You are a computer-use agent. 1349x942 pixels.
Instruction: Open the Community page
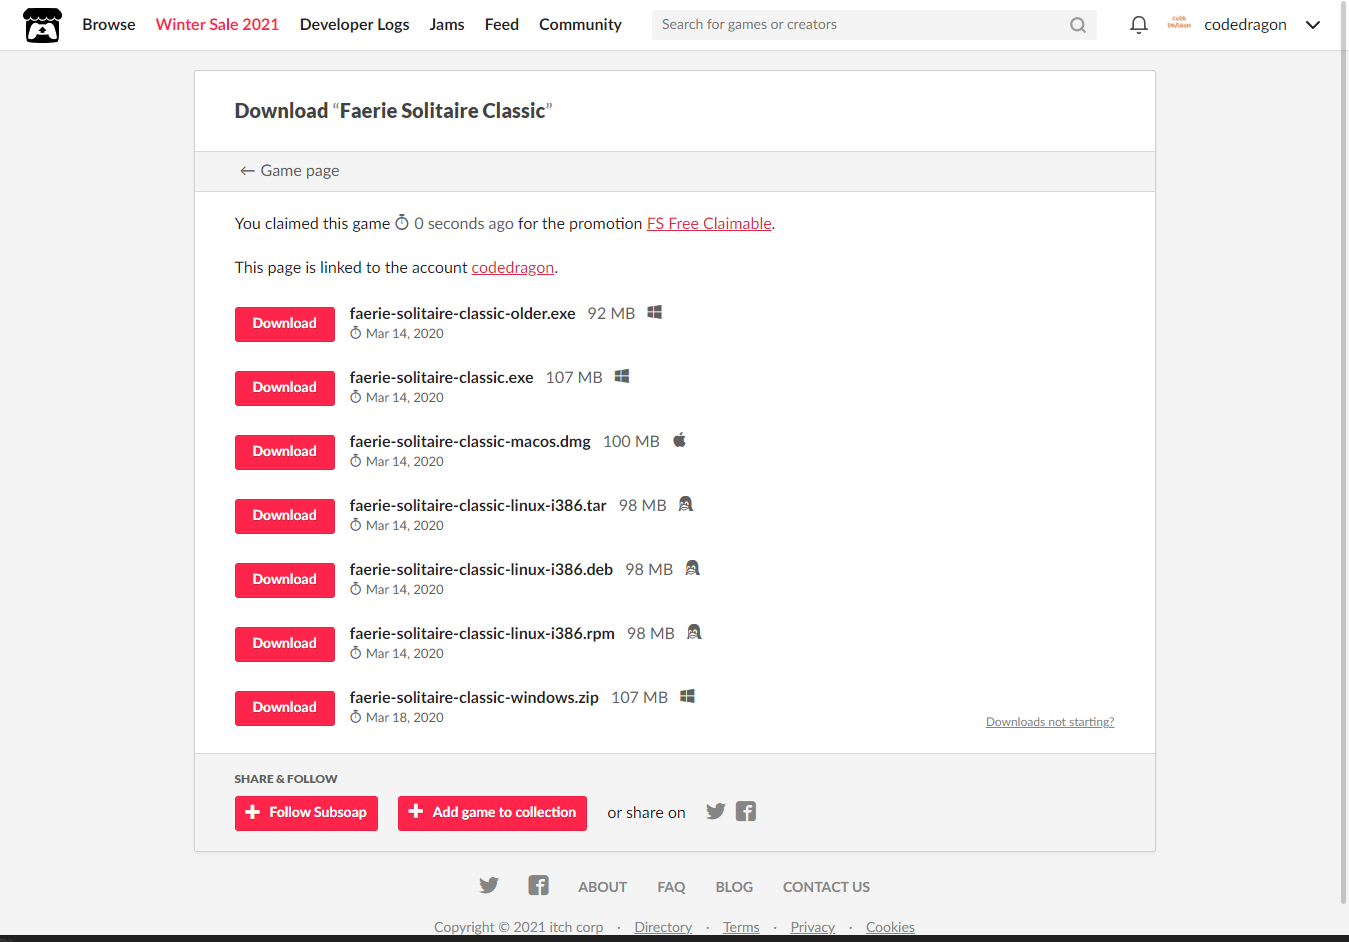coord(580,25)
